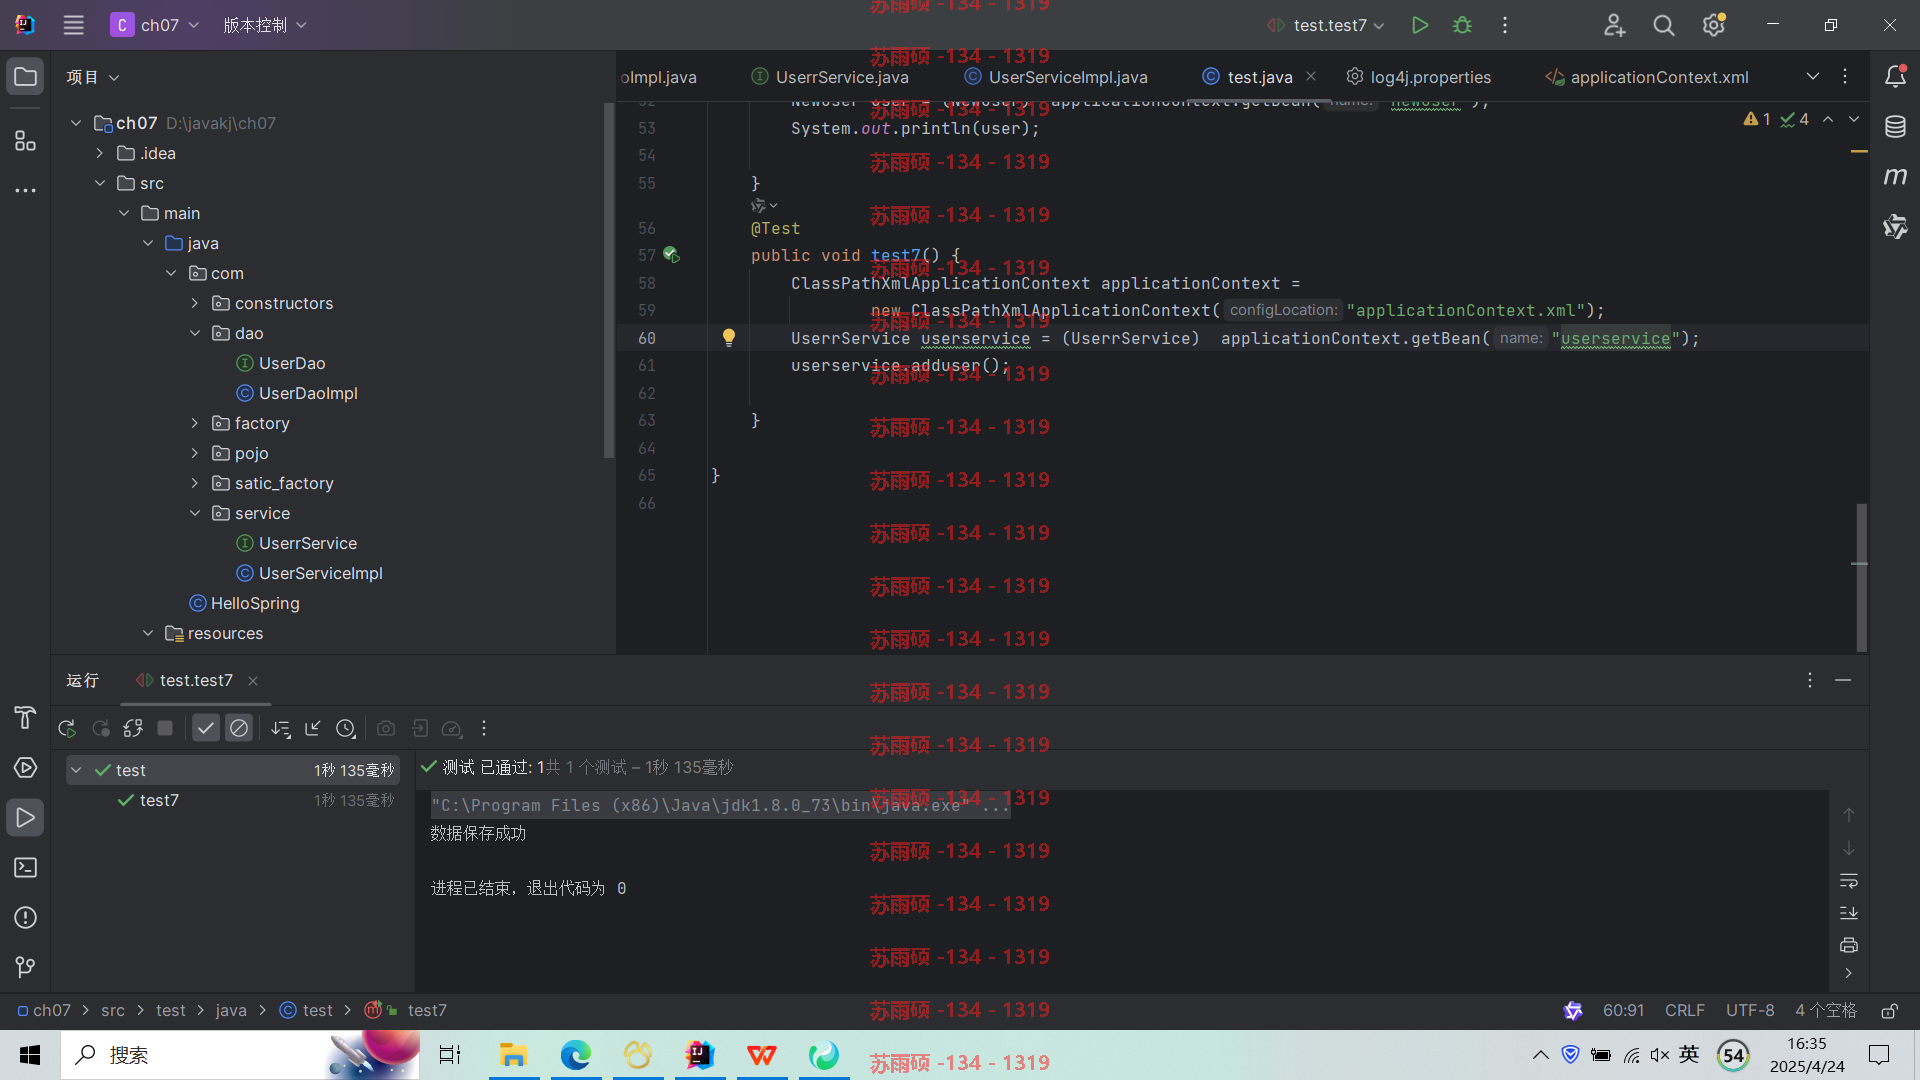Show the hidden editor tabs list
The image size is (1920, 1080).
1813,77
